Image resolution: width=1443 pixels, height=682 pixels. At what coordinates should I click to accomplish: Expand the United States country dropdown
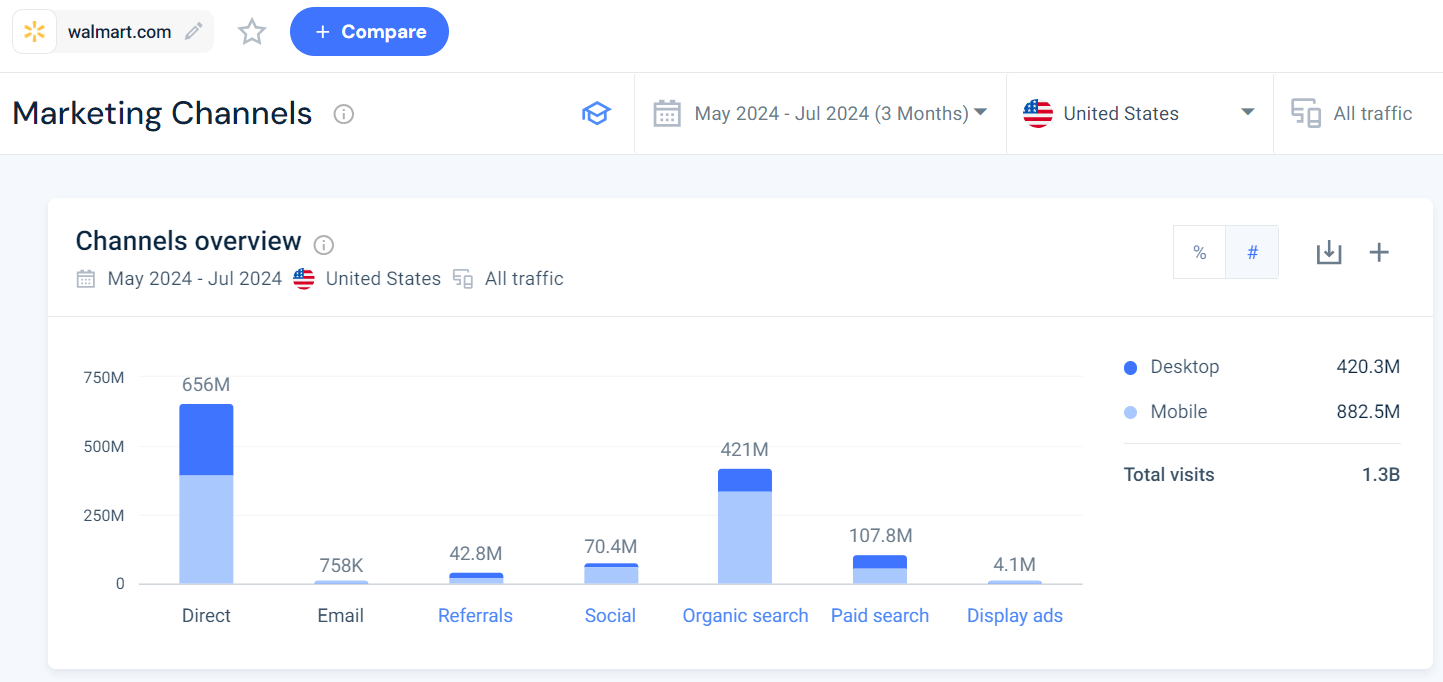pos(1139,113)
